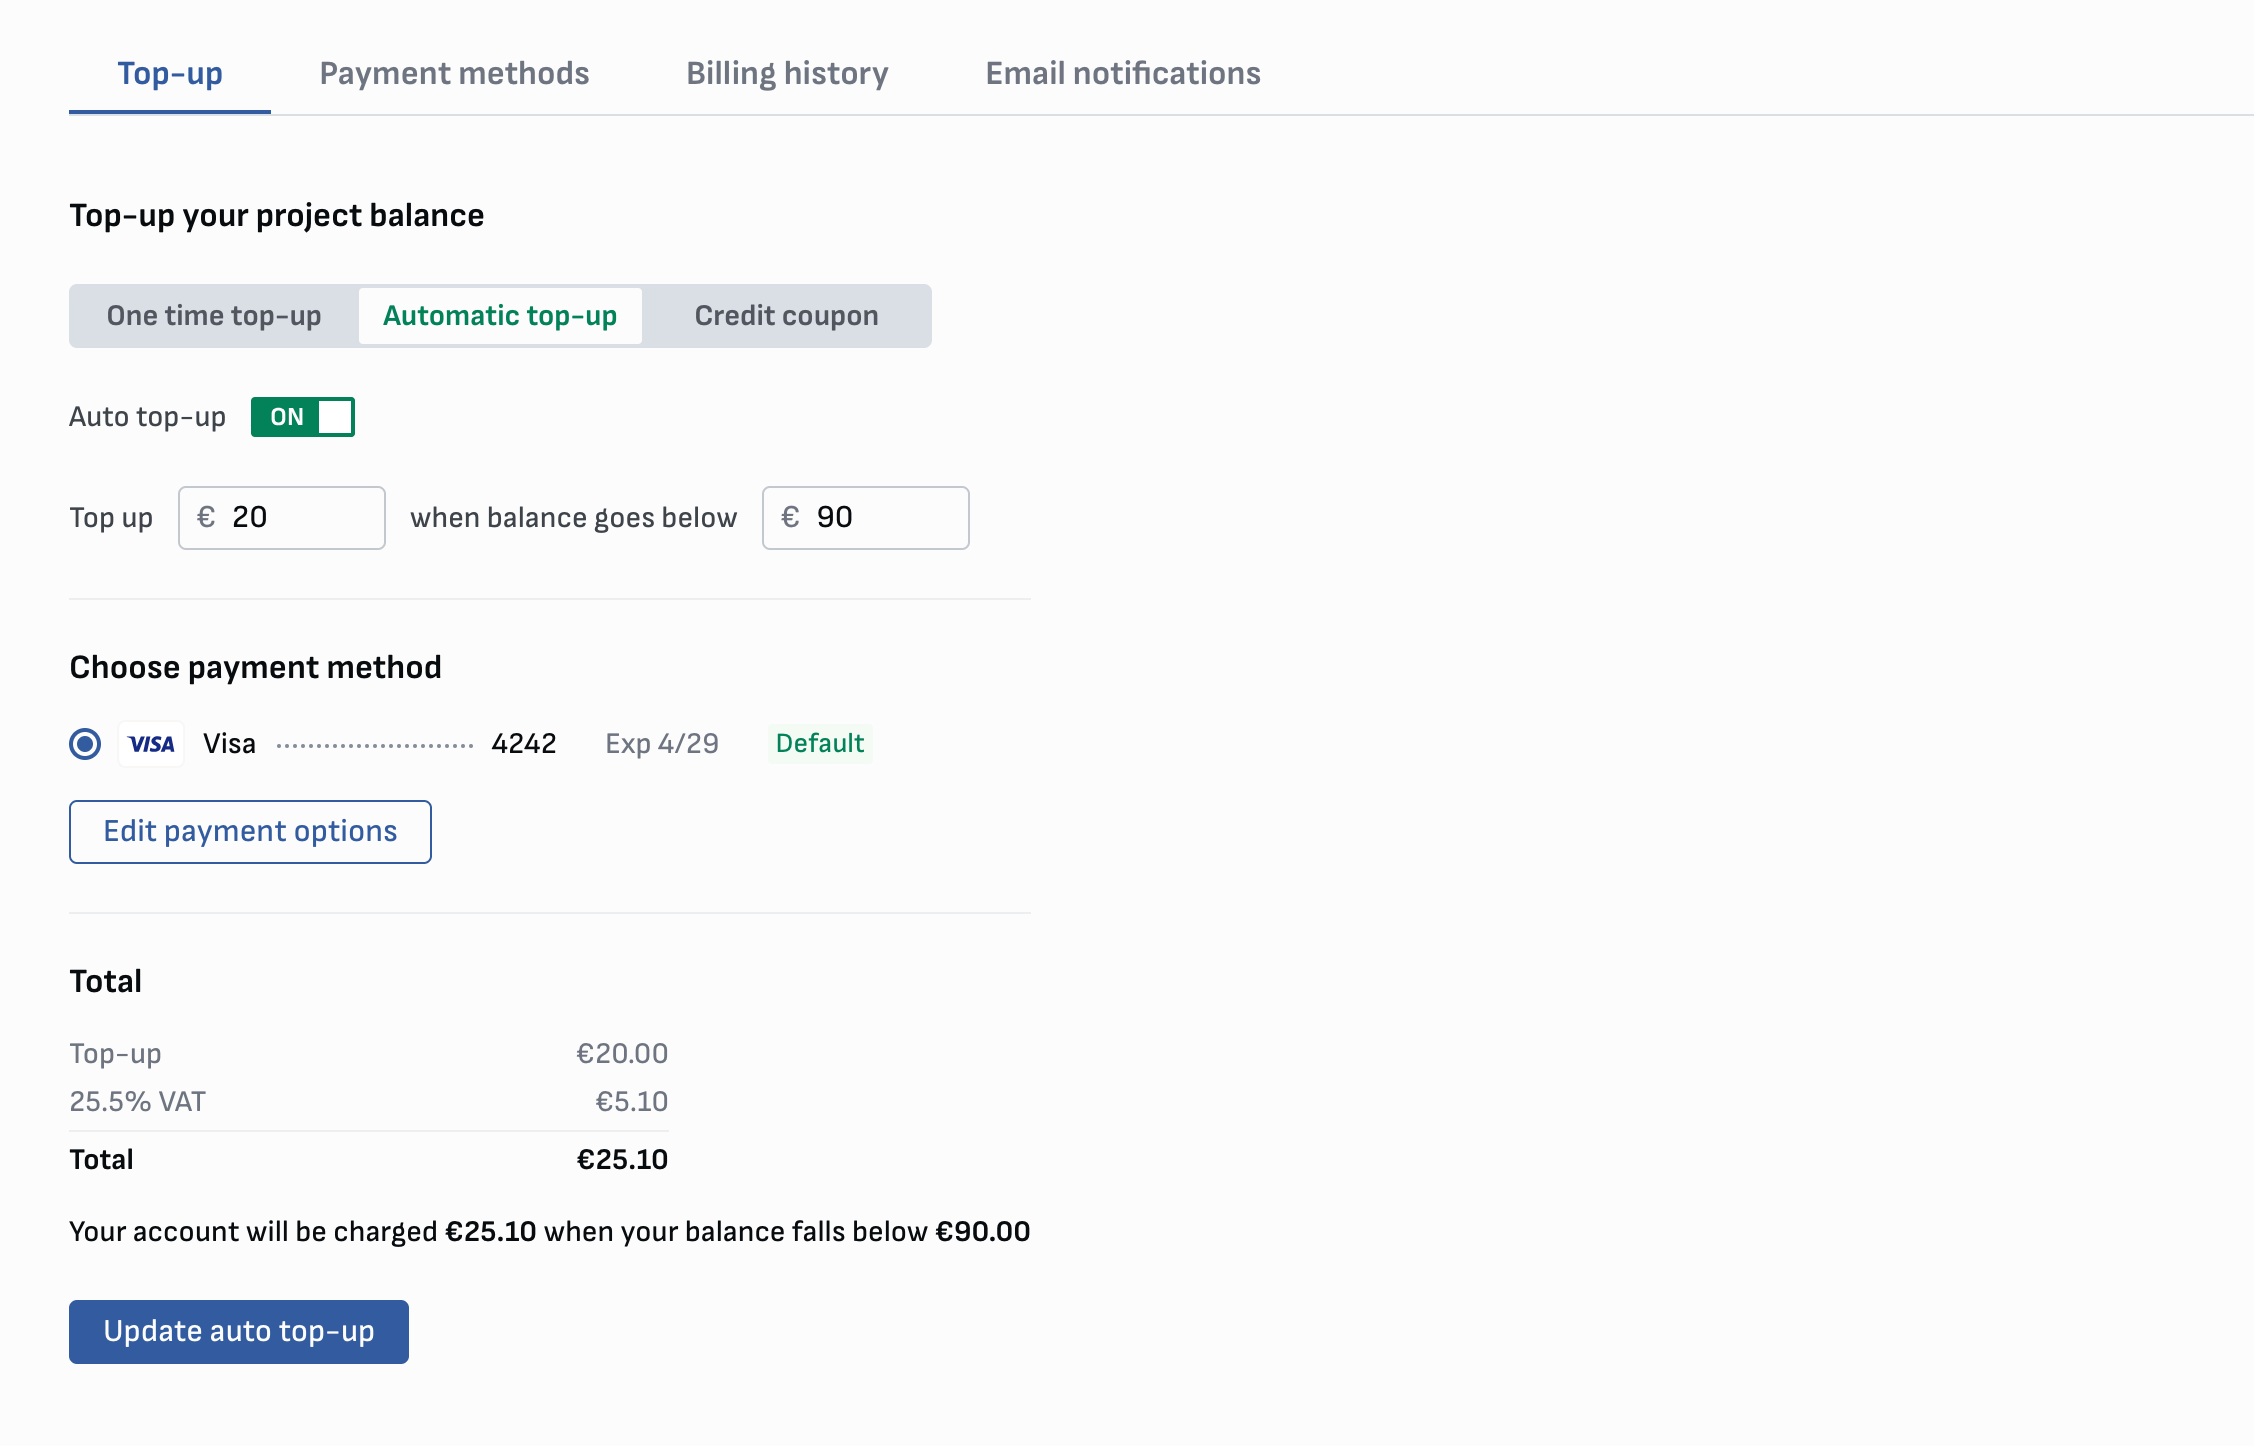Switch to Payment methods tab
2254x1446 pixels.
[454, 73]
